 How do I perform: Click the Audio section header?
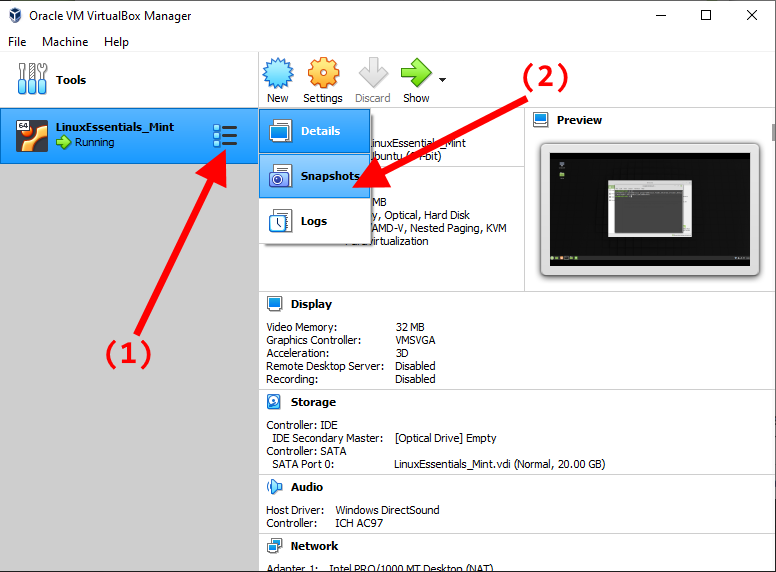coord(307,487)
